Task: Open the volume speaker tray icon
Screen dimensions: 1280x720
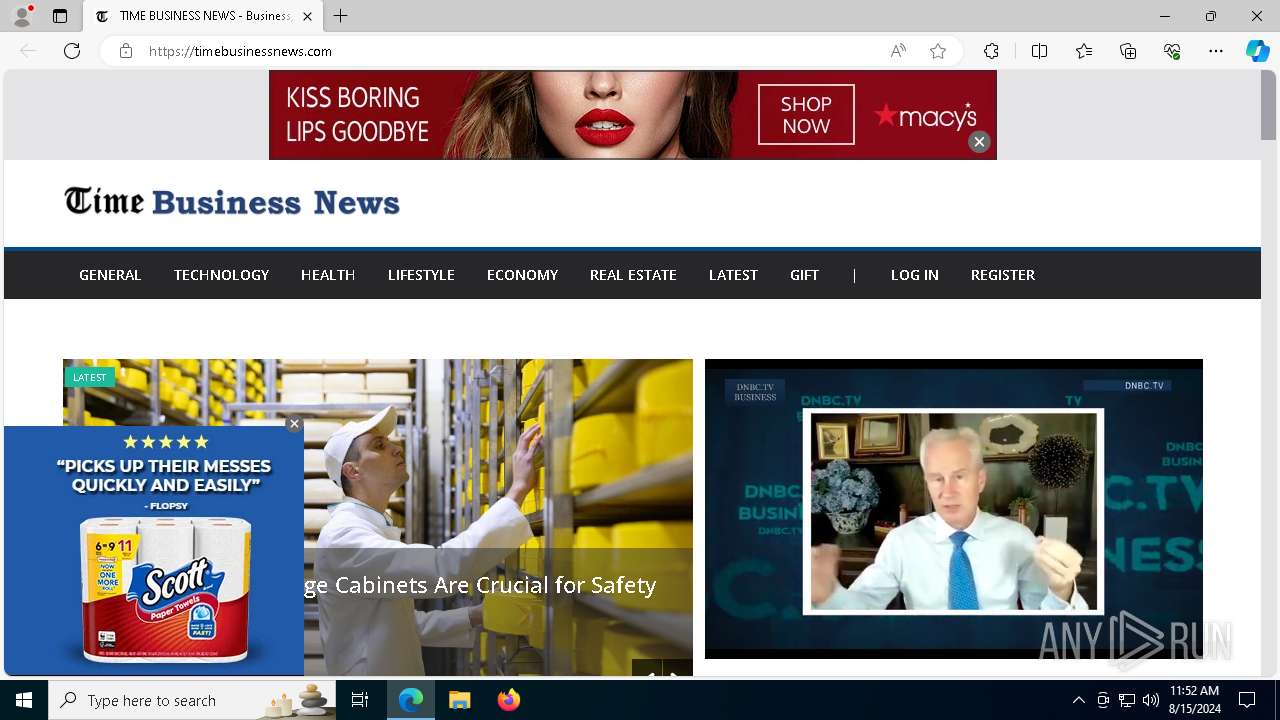Action: click(1151, 700)
